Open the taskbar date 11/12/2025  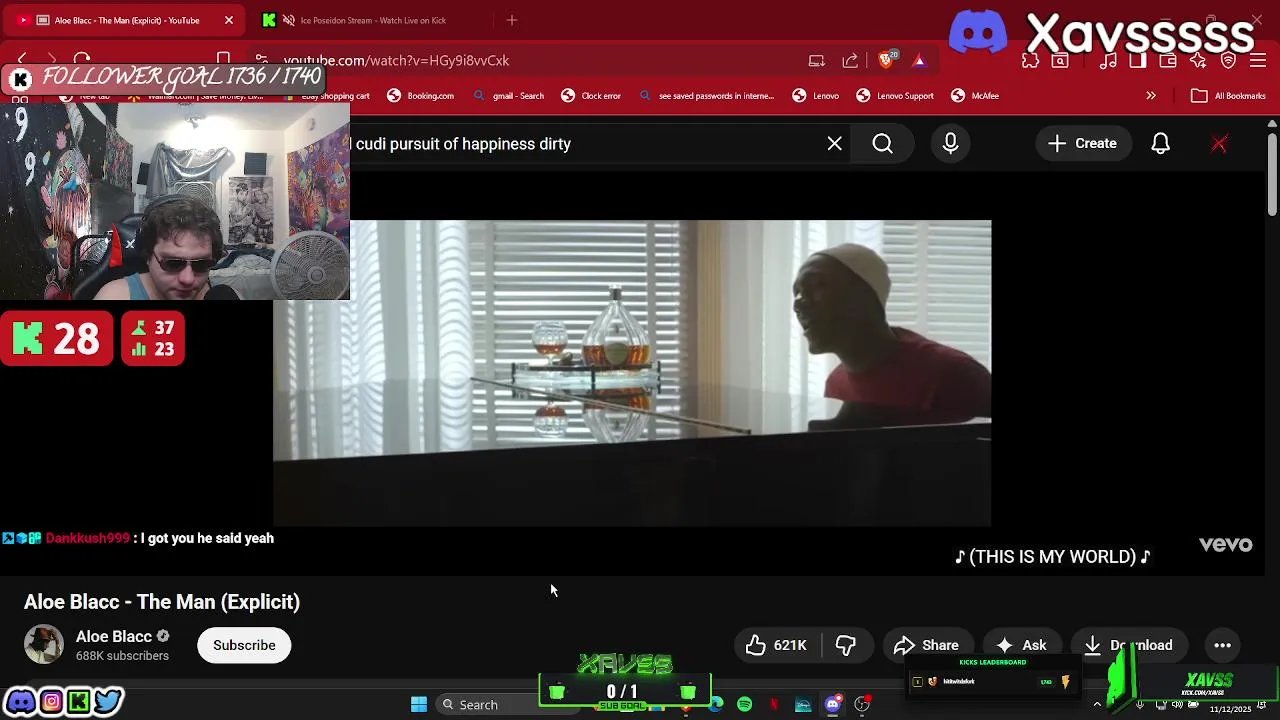pos(1230,709)
